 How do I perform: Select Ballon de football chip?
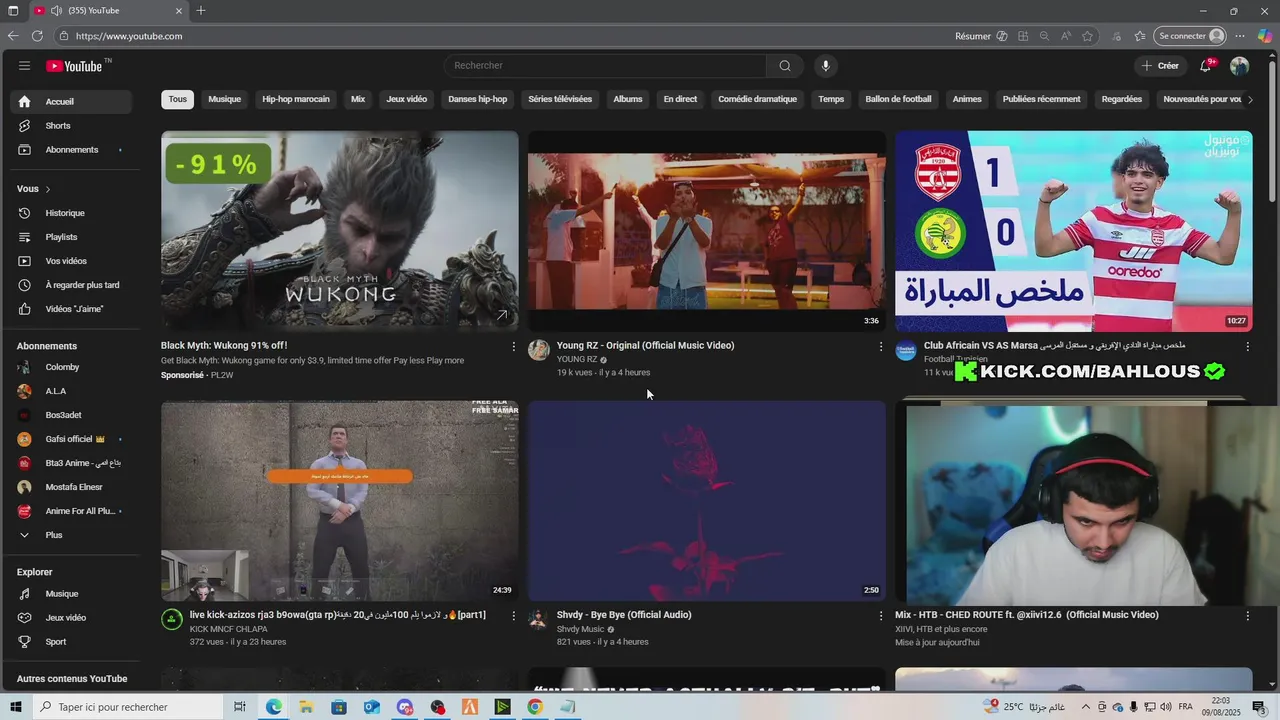898,99
